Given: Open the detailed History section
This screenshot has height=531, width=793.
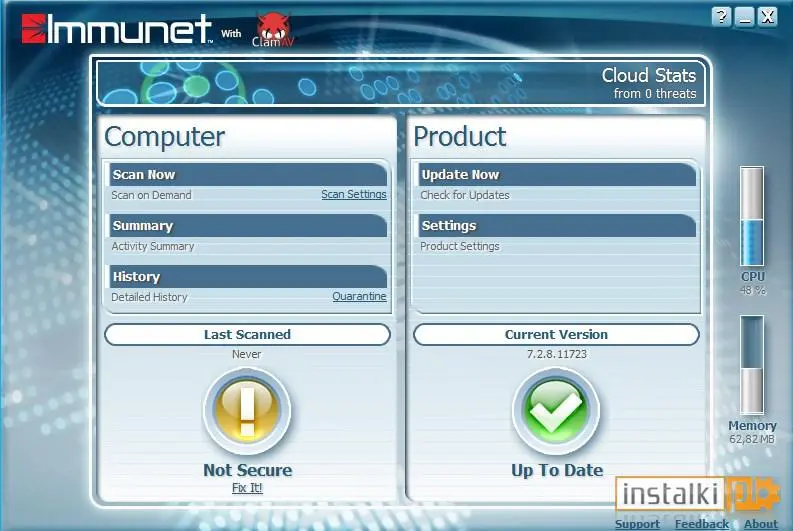Looking at the screenshot, I should (136, 277).
